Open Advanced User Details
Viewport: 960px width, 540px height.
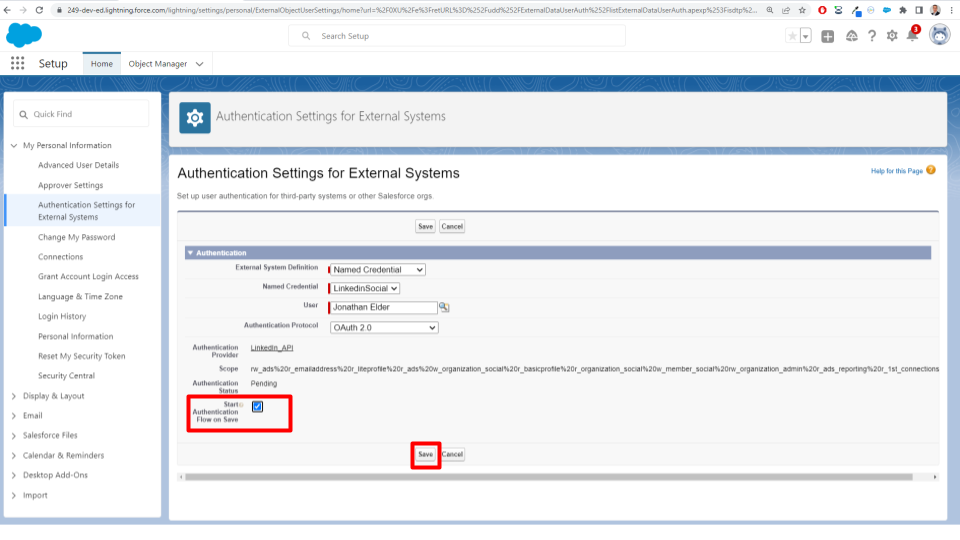[x=78, y=165]
